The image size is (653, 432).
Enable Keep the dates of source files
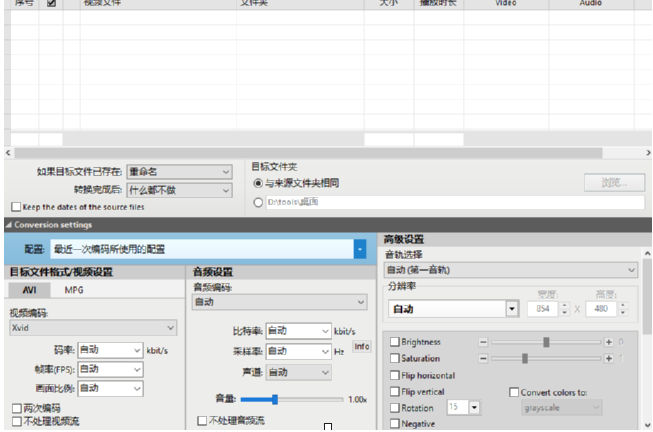pos(16,207)
